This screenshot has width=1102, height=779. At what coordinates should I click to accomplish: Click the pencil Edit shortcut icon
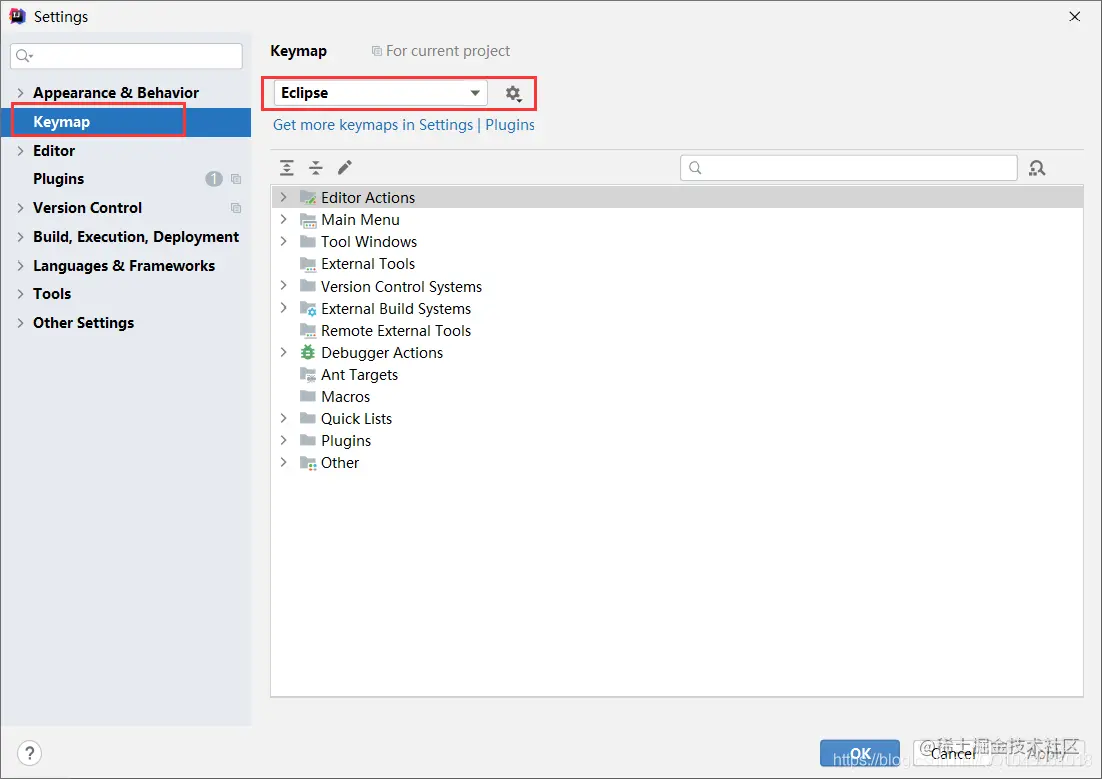point(344,167)
